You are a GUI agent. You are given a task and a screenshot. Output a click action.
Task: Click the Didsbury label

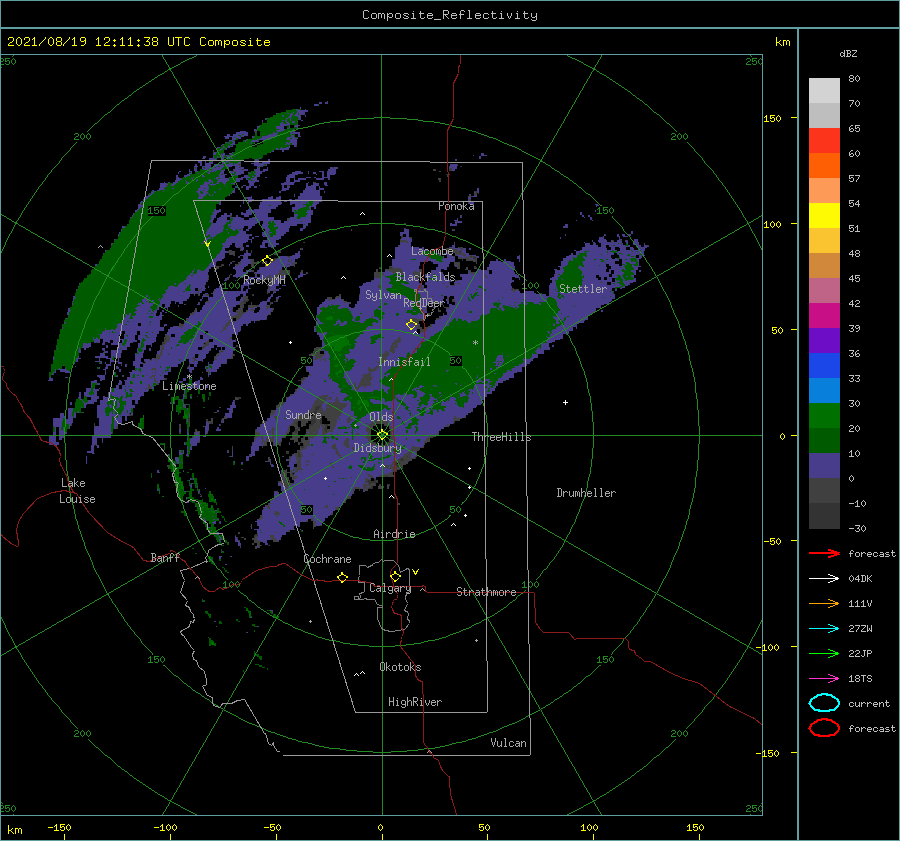(378, 448)
